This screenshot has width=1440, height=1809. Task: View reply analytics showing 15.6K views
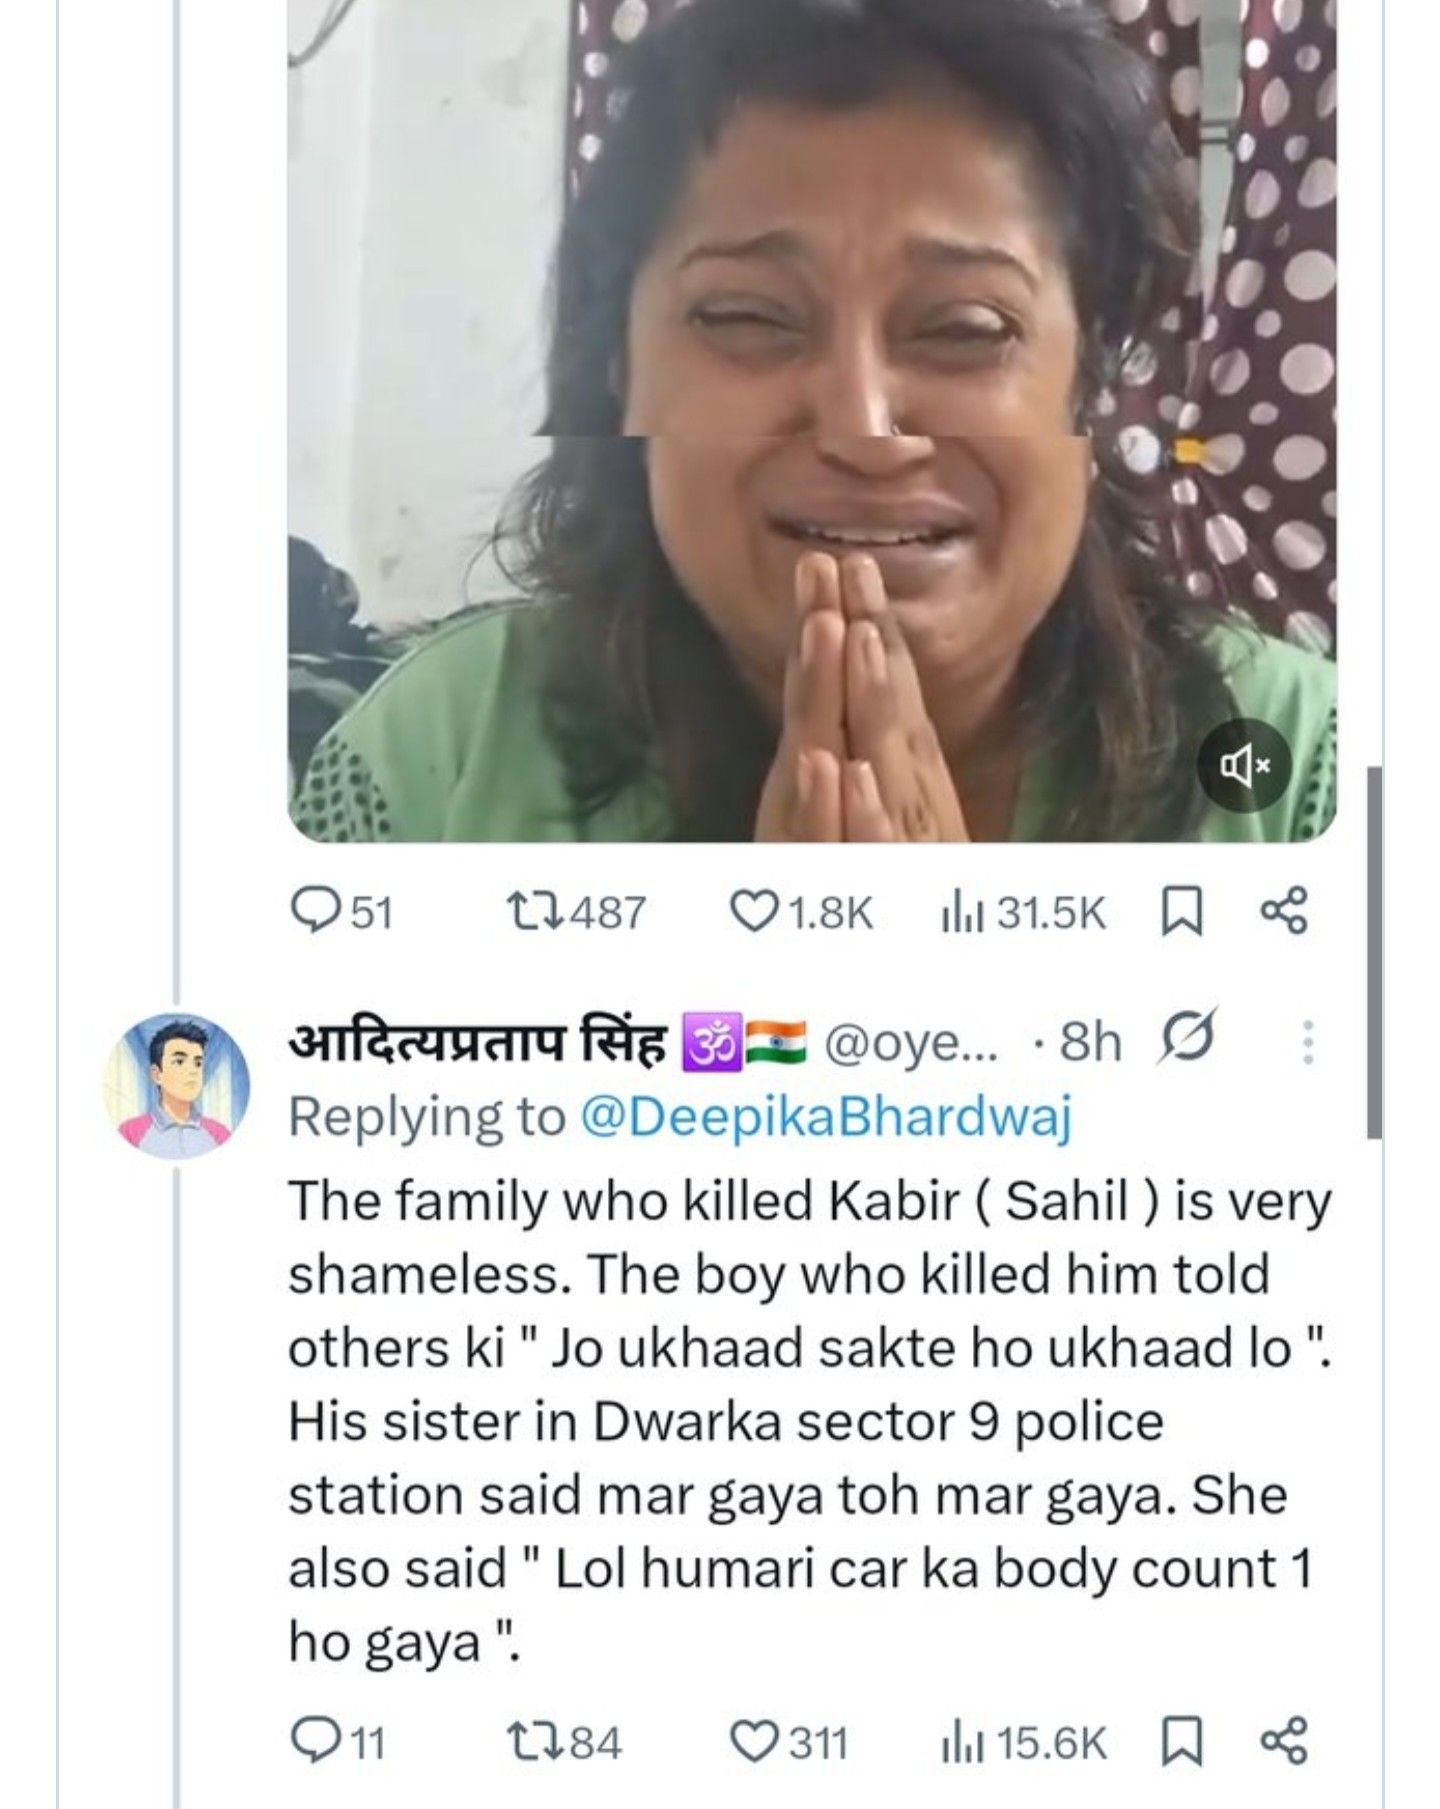1022,1743
